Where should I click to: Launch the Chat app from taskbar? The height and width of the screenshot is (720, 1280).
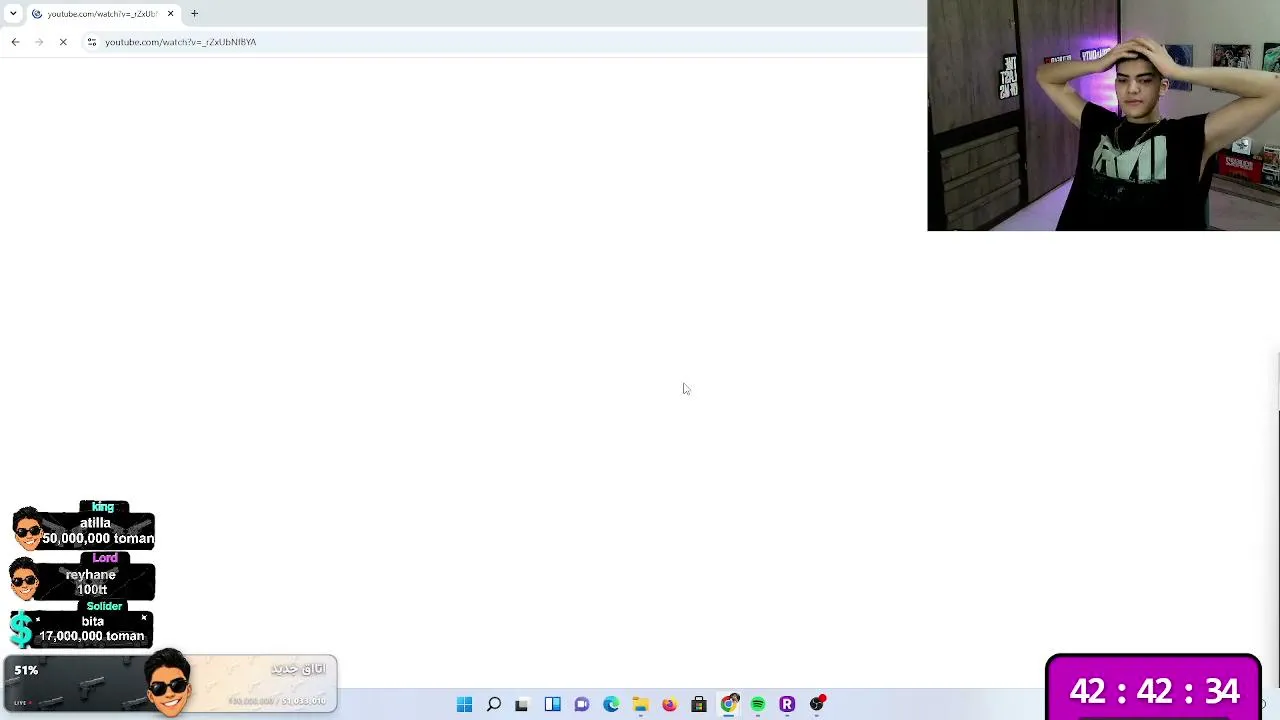(581, 705)
